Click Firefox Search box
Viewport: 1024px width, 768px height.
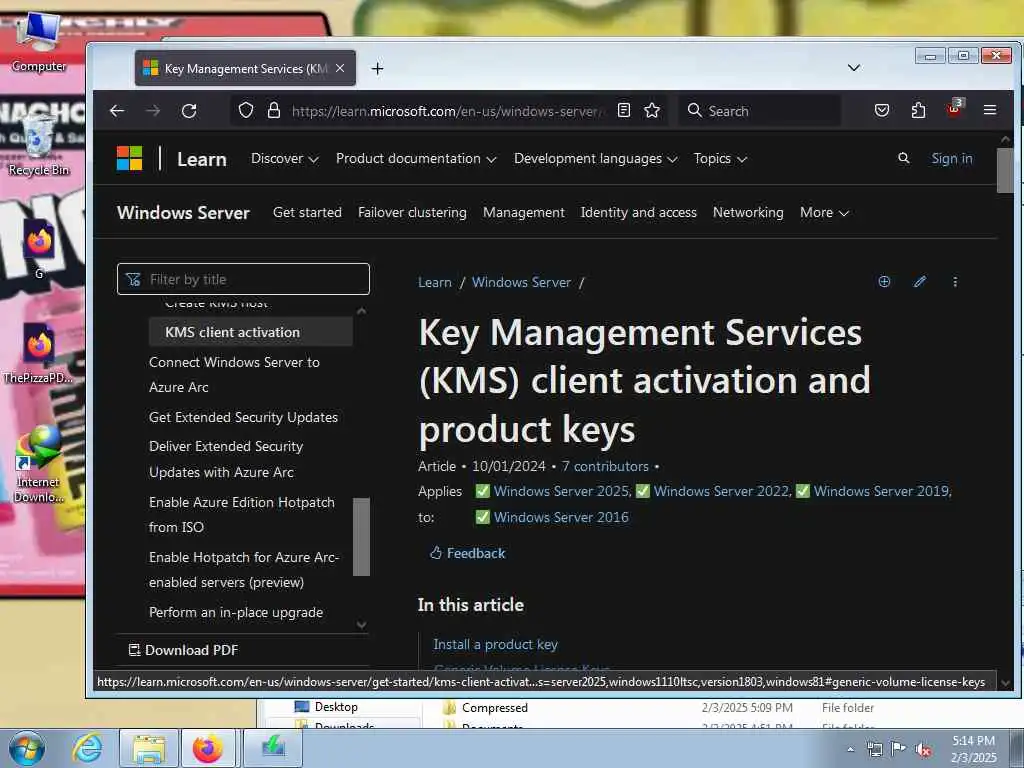759,111
